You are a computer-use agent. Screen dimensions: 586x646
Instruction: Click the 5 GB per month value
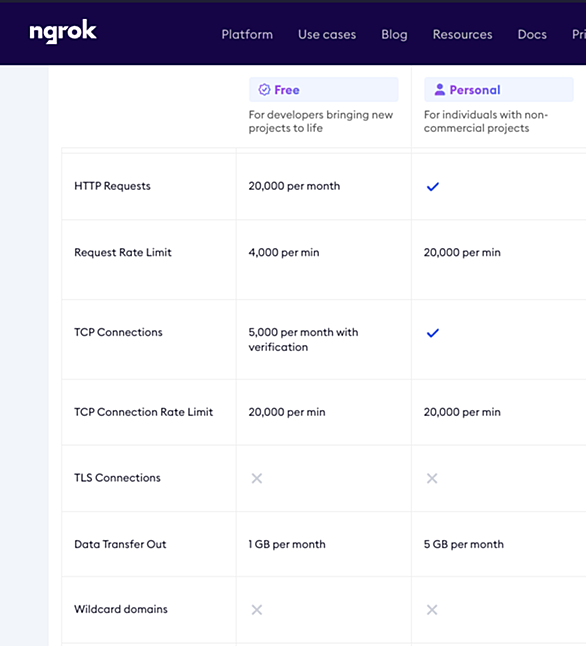(x=464, y=544)
